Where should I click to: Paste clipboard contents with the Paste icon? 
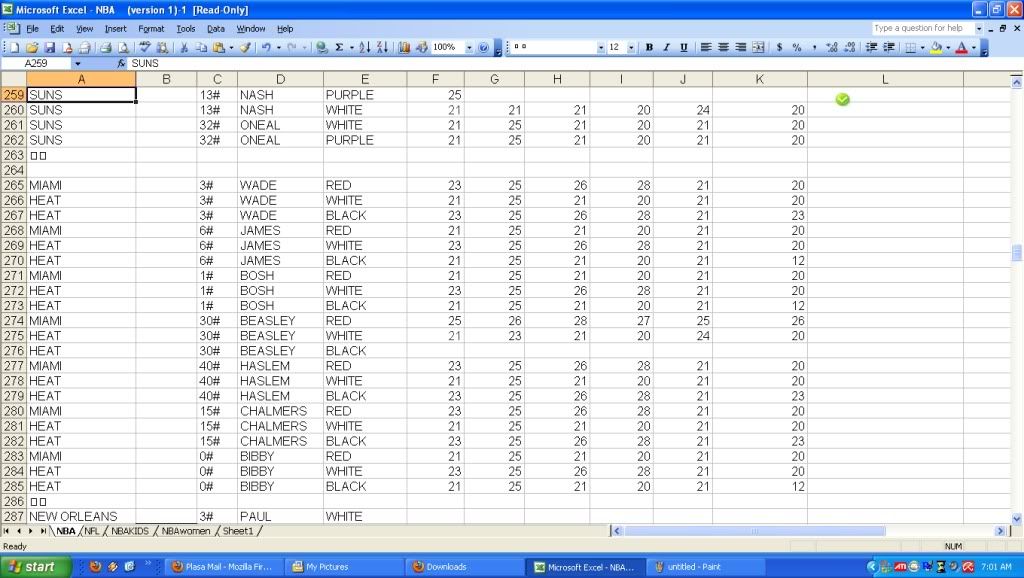pyautogui.click(x=219, y=48)
